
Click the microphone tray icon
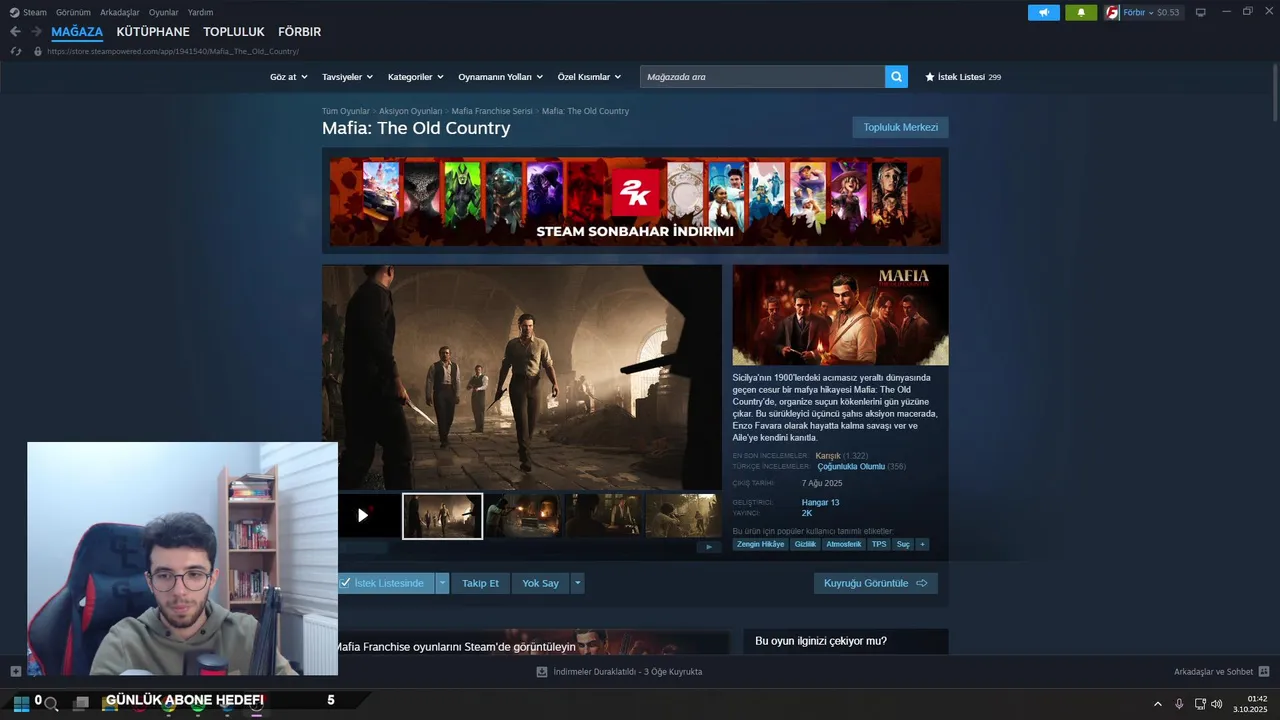(x=1179, y=704)
